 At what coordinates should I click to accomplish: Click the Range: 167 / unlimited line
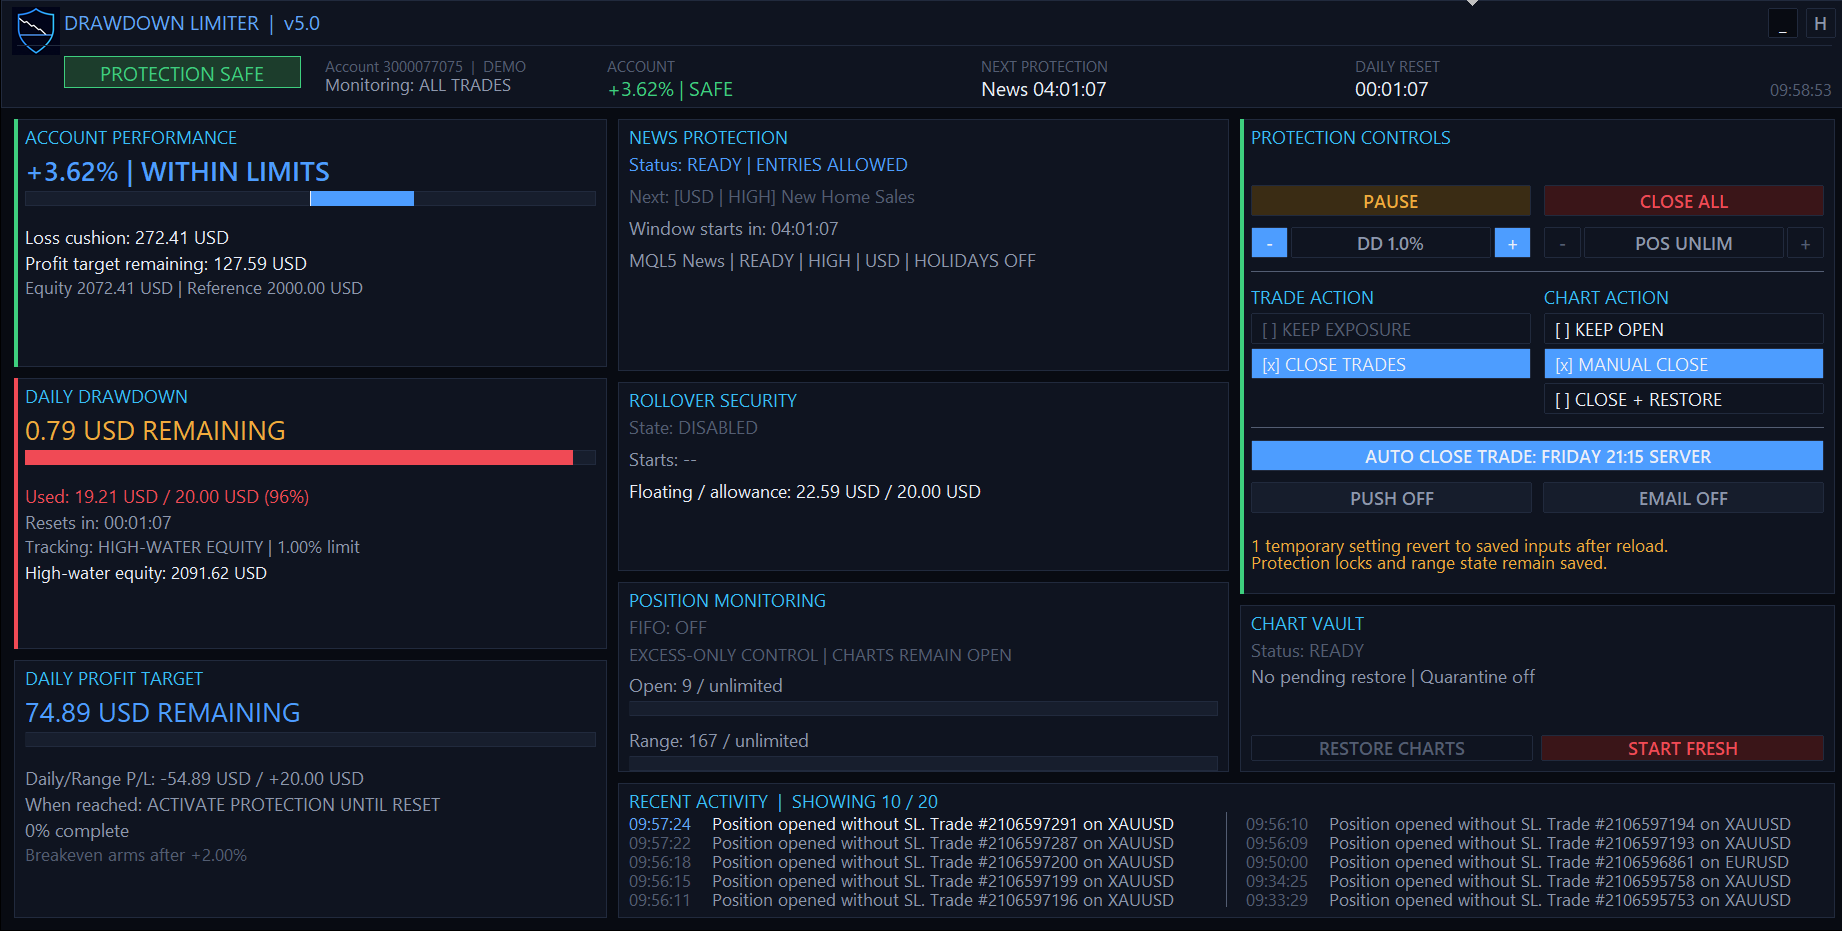click(719, 741)
